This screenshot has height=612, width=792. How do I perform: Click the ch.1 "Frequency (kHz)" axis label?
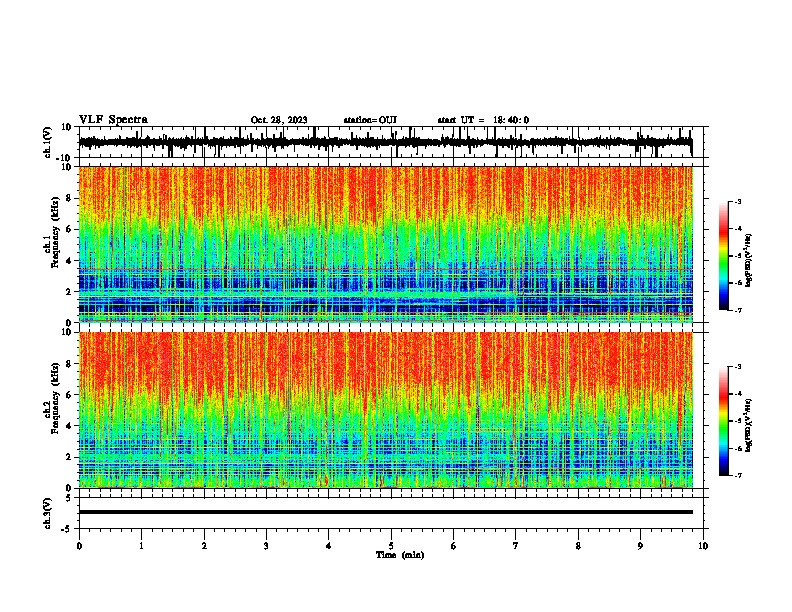tap(55, 232)
